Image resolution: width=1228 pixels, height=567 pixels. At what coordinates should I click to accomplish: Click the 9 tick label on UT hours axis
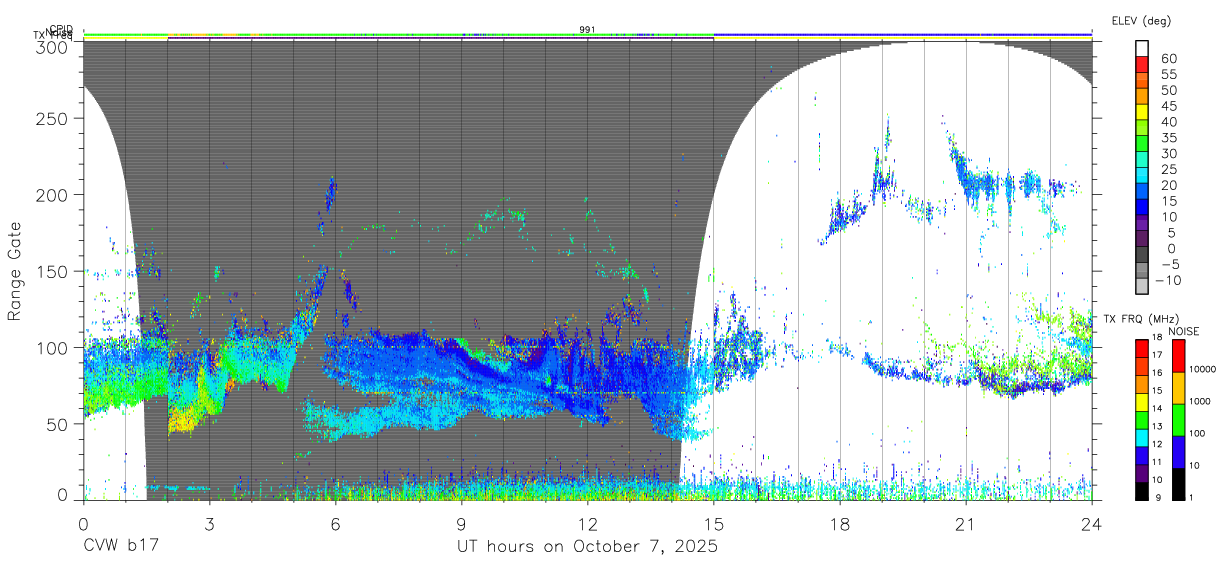click(x=462, y=524)
